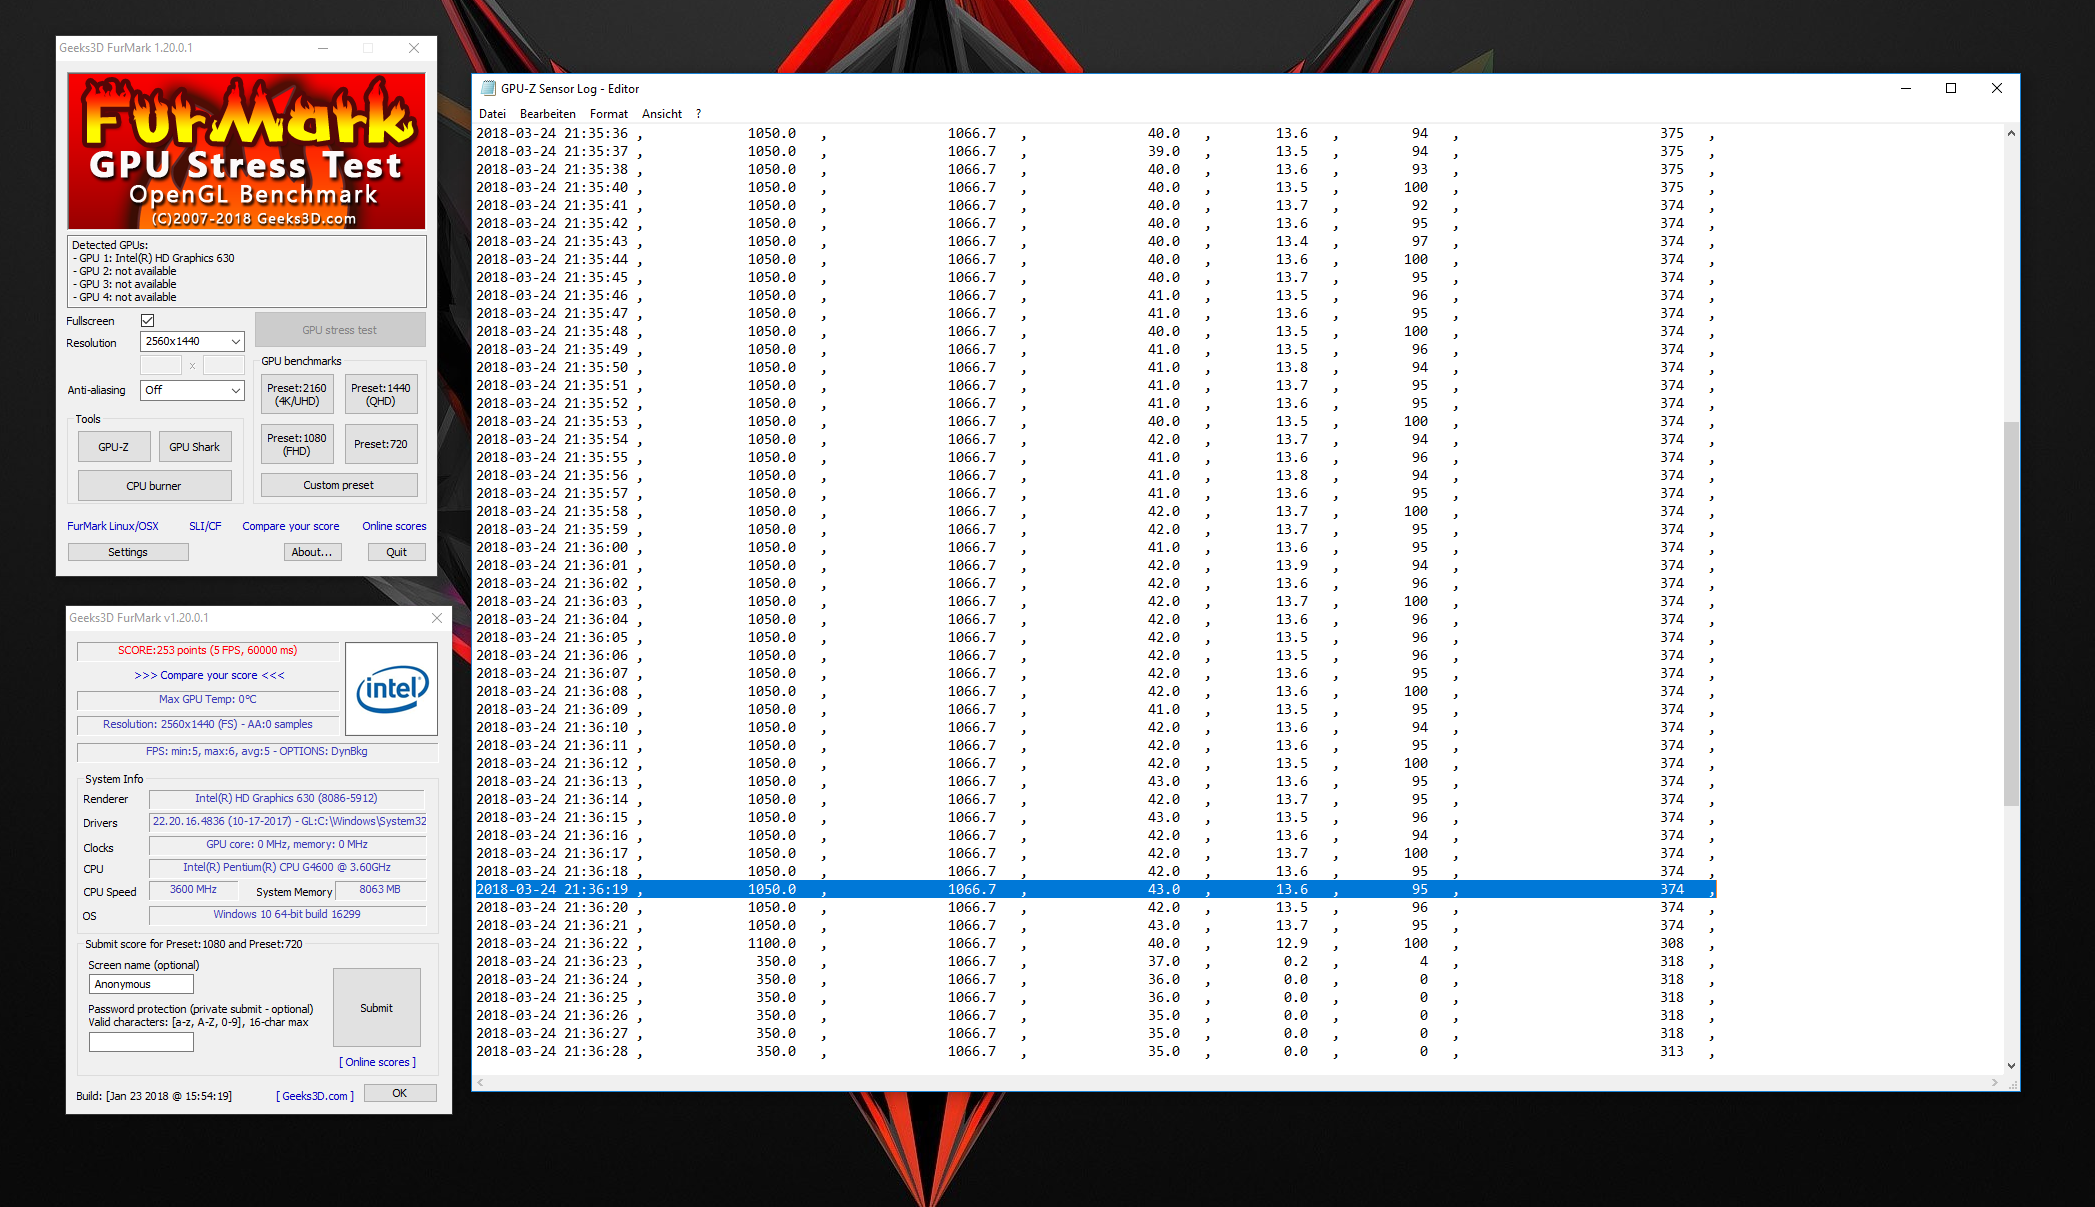Click the scroll up arrow in Editor
The height and width of the screenshot is (1207, 2095).
(2010, 133)
